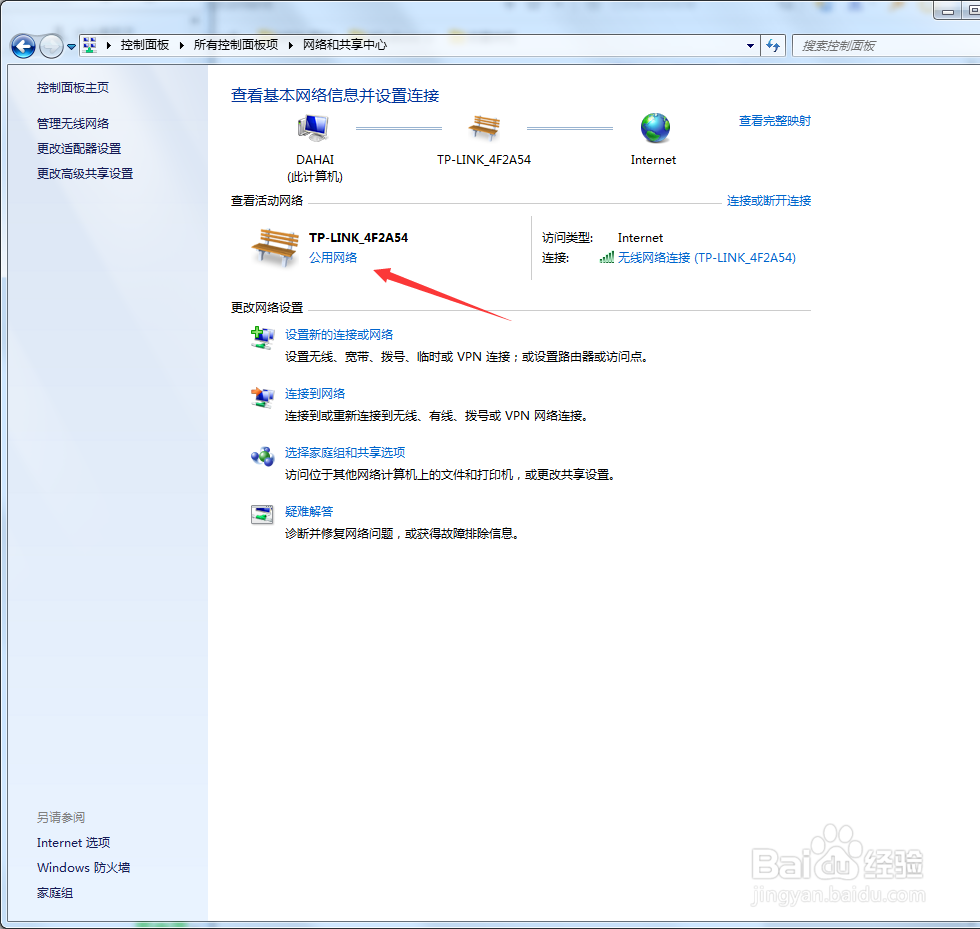Click the Back navigation arrow
980x929 pixels.
tap(22, 46)
